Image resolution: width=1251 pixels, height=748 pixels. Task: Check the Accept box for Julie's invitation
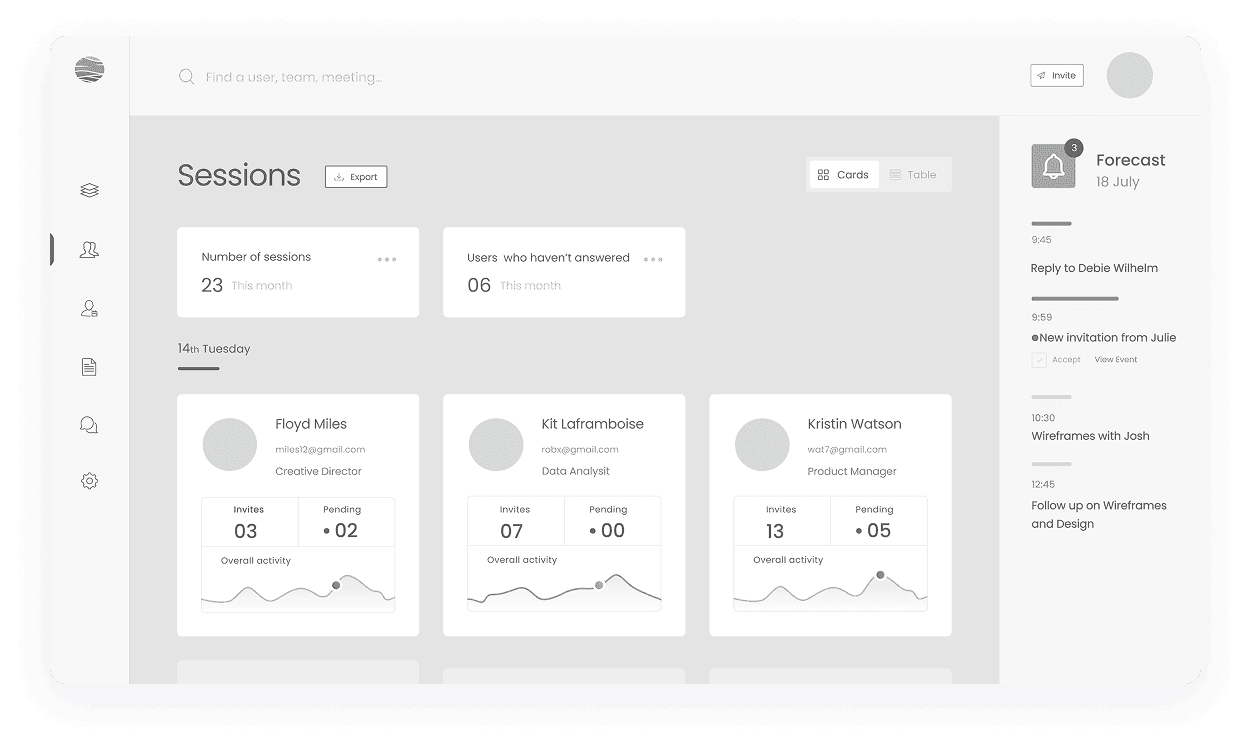tap(1039, 359)
